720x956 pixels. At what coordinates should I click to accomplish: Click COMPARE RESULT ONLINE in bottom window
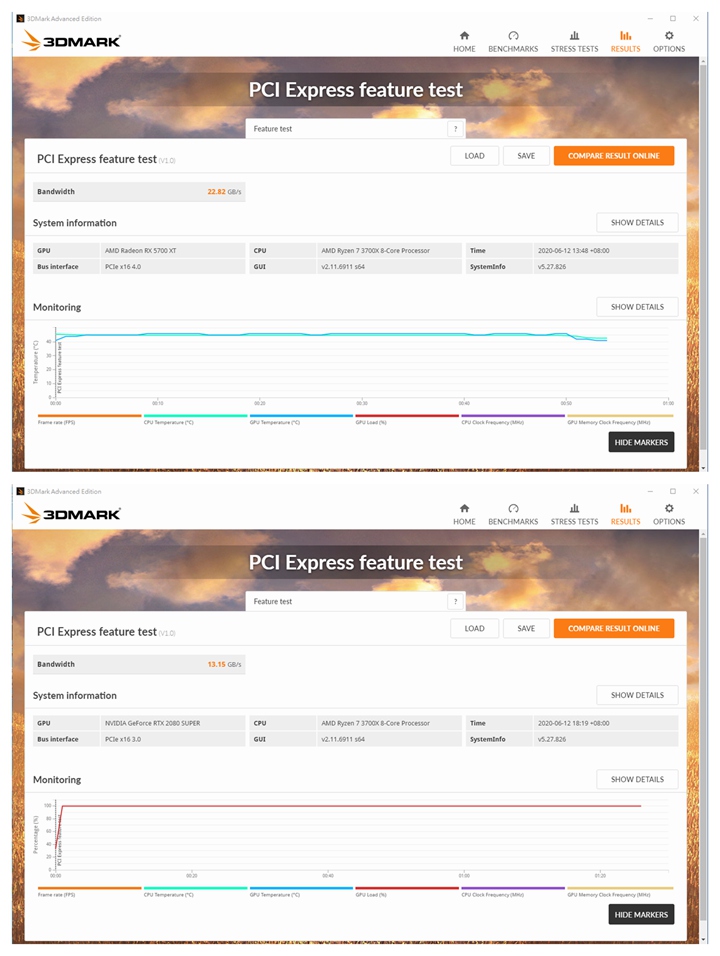click(x=614, y=629)
